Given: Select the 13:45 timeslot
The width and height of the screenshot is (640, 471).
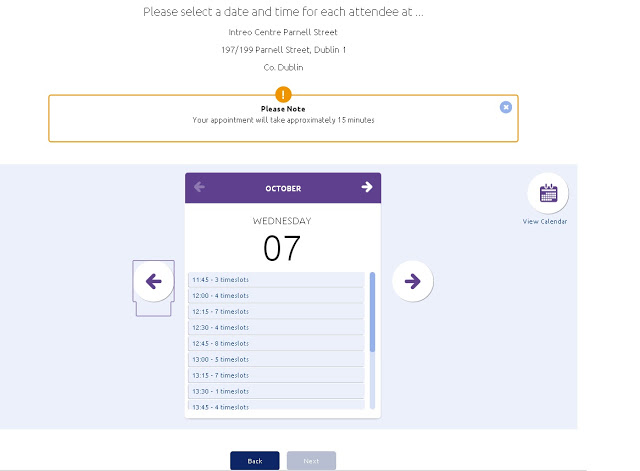Looking at the screenshot, I should (275, 406).
